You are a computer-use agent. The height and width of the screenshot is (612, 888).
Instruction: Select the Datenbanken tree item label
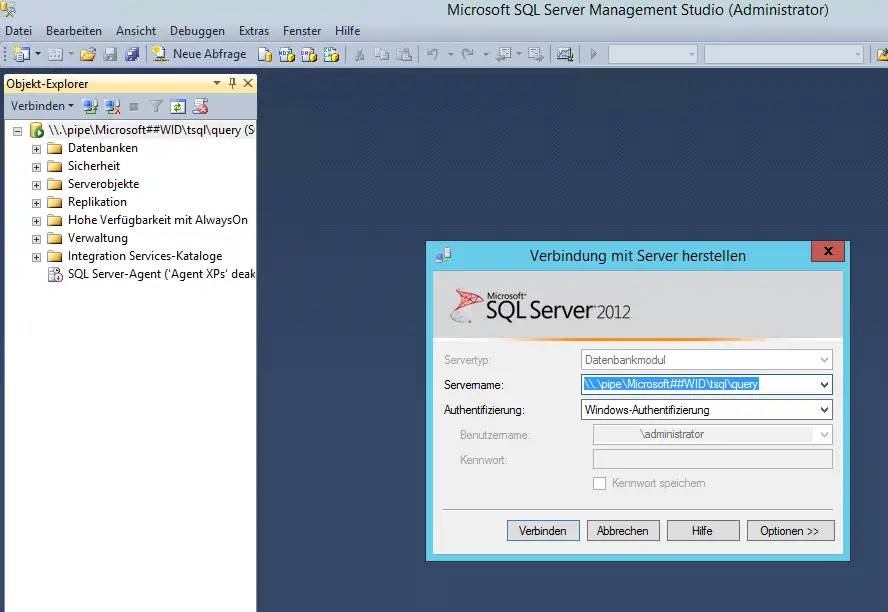[x=103, y=148]
